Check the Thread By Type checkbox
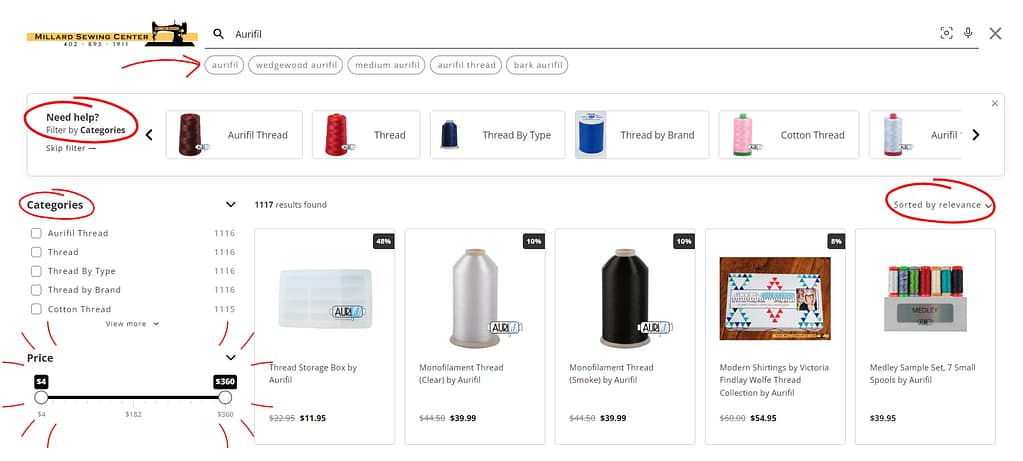The height and width of the screenshot is (461, 1023). click(x=37, y=271)
